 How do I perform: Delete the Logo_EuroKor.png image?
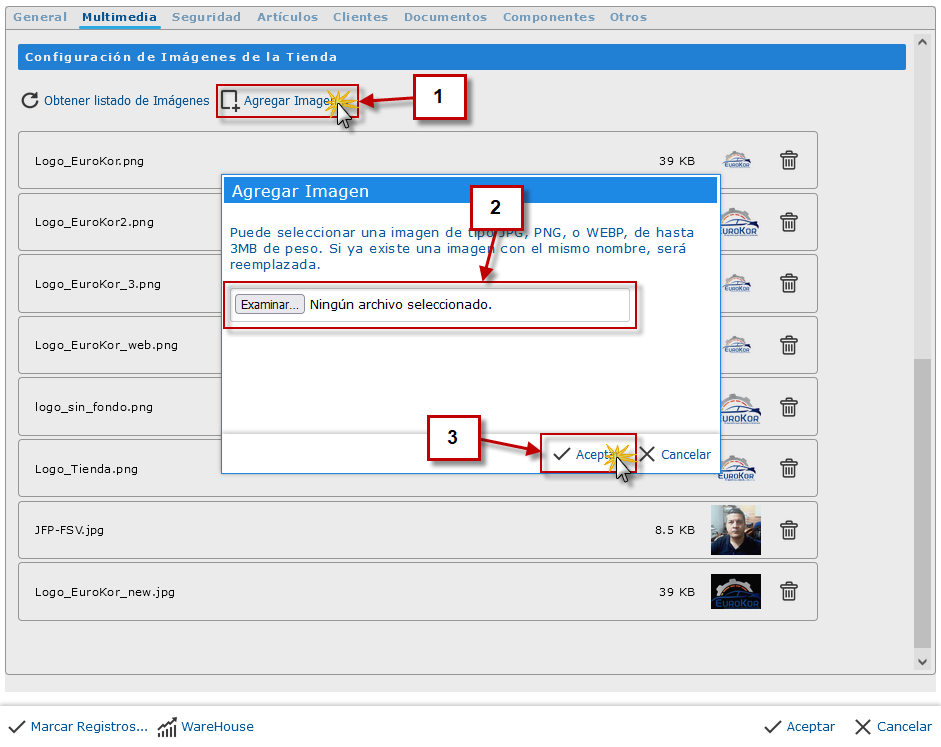pos(789,160)
